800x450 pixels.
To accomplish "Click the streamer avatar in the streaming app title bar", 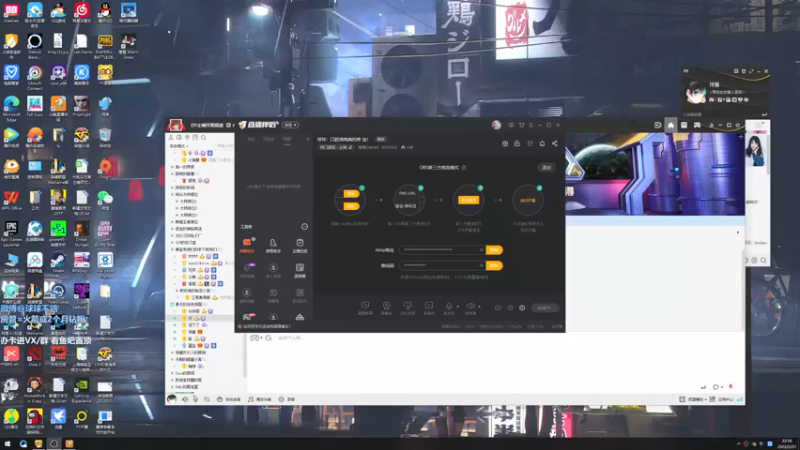I will (x=496, y=125).
